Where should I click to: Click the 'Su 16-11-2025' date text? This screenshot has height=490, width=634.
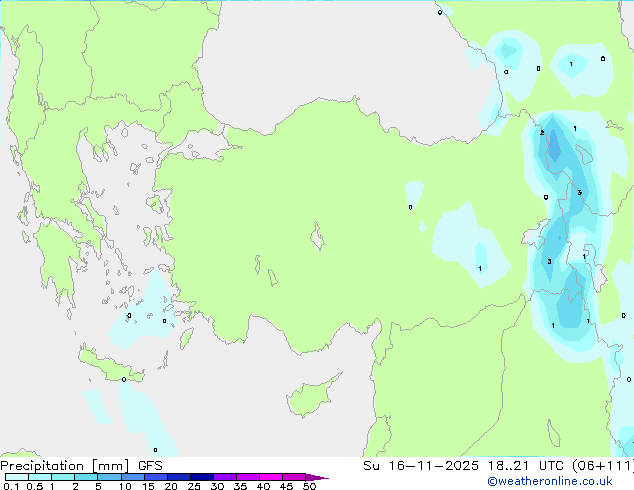click(421, 466)
